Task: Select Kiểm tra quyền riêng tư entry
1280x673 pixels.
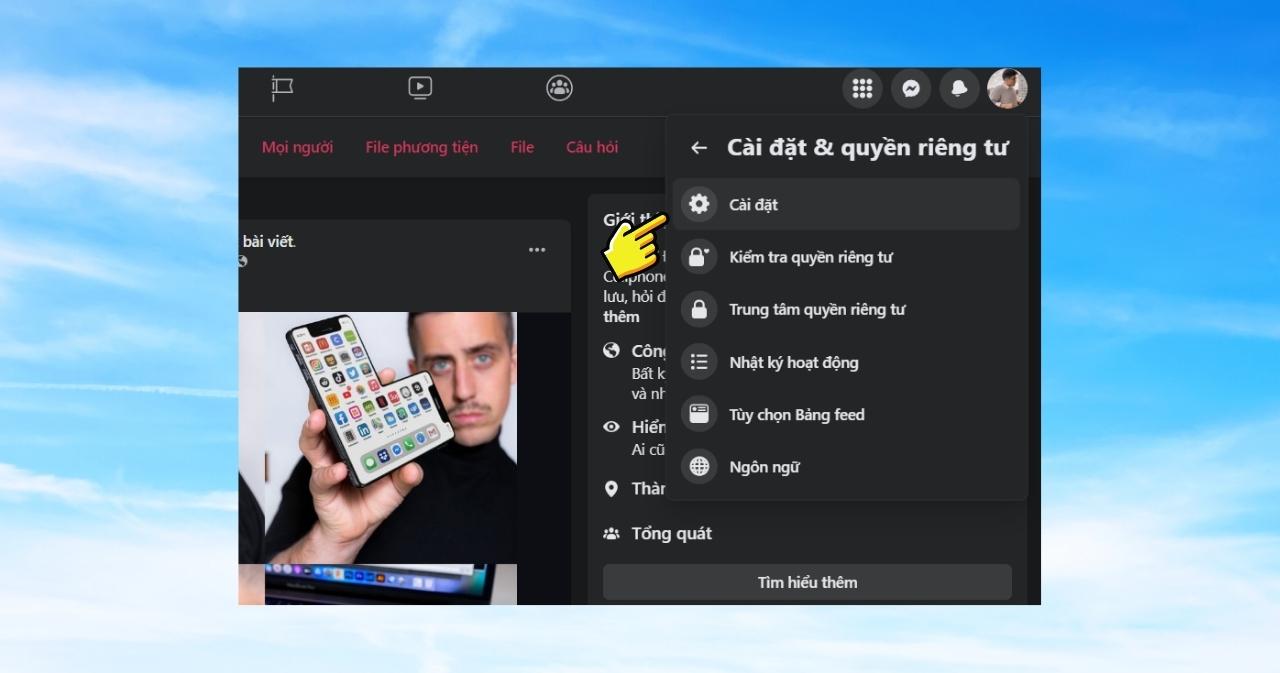Action: point(846,257)
